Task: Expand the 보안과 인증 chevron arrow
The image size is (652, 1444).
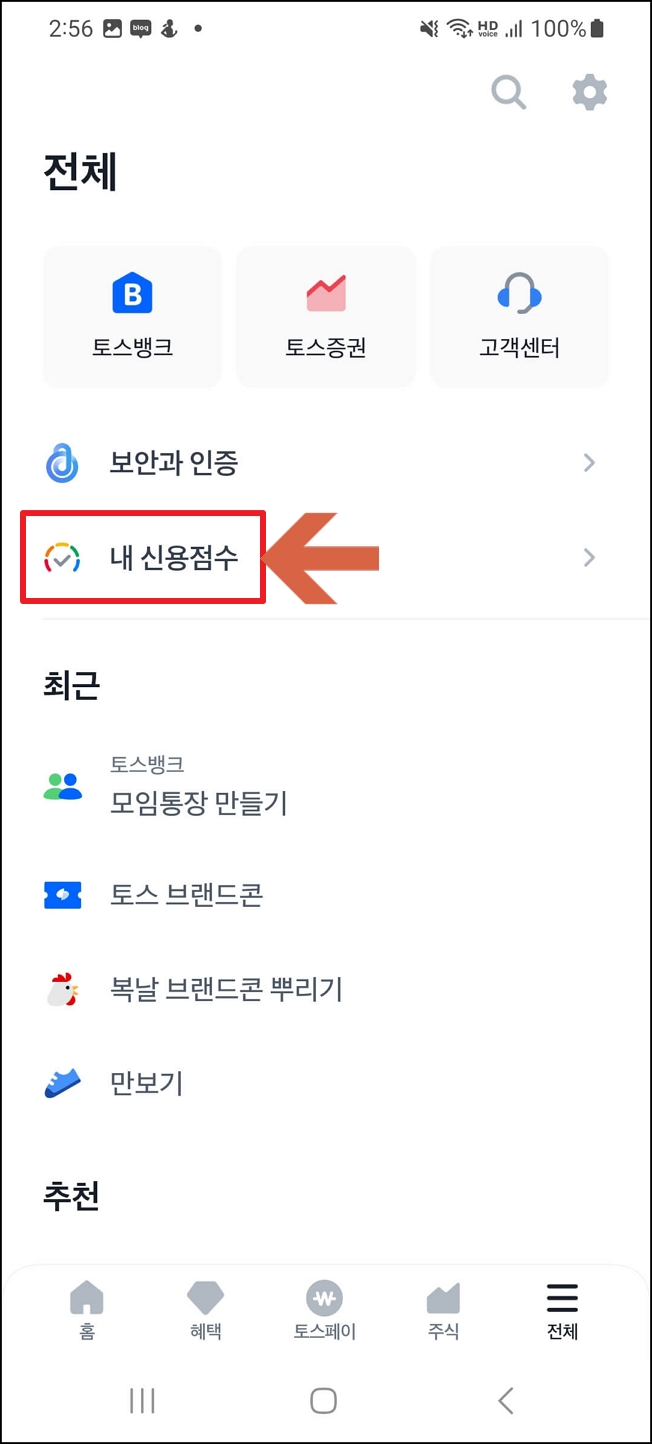Action: pyautogui.click(x=589, y=462)
